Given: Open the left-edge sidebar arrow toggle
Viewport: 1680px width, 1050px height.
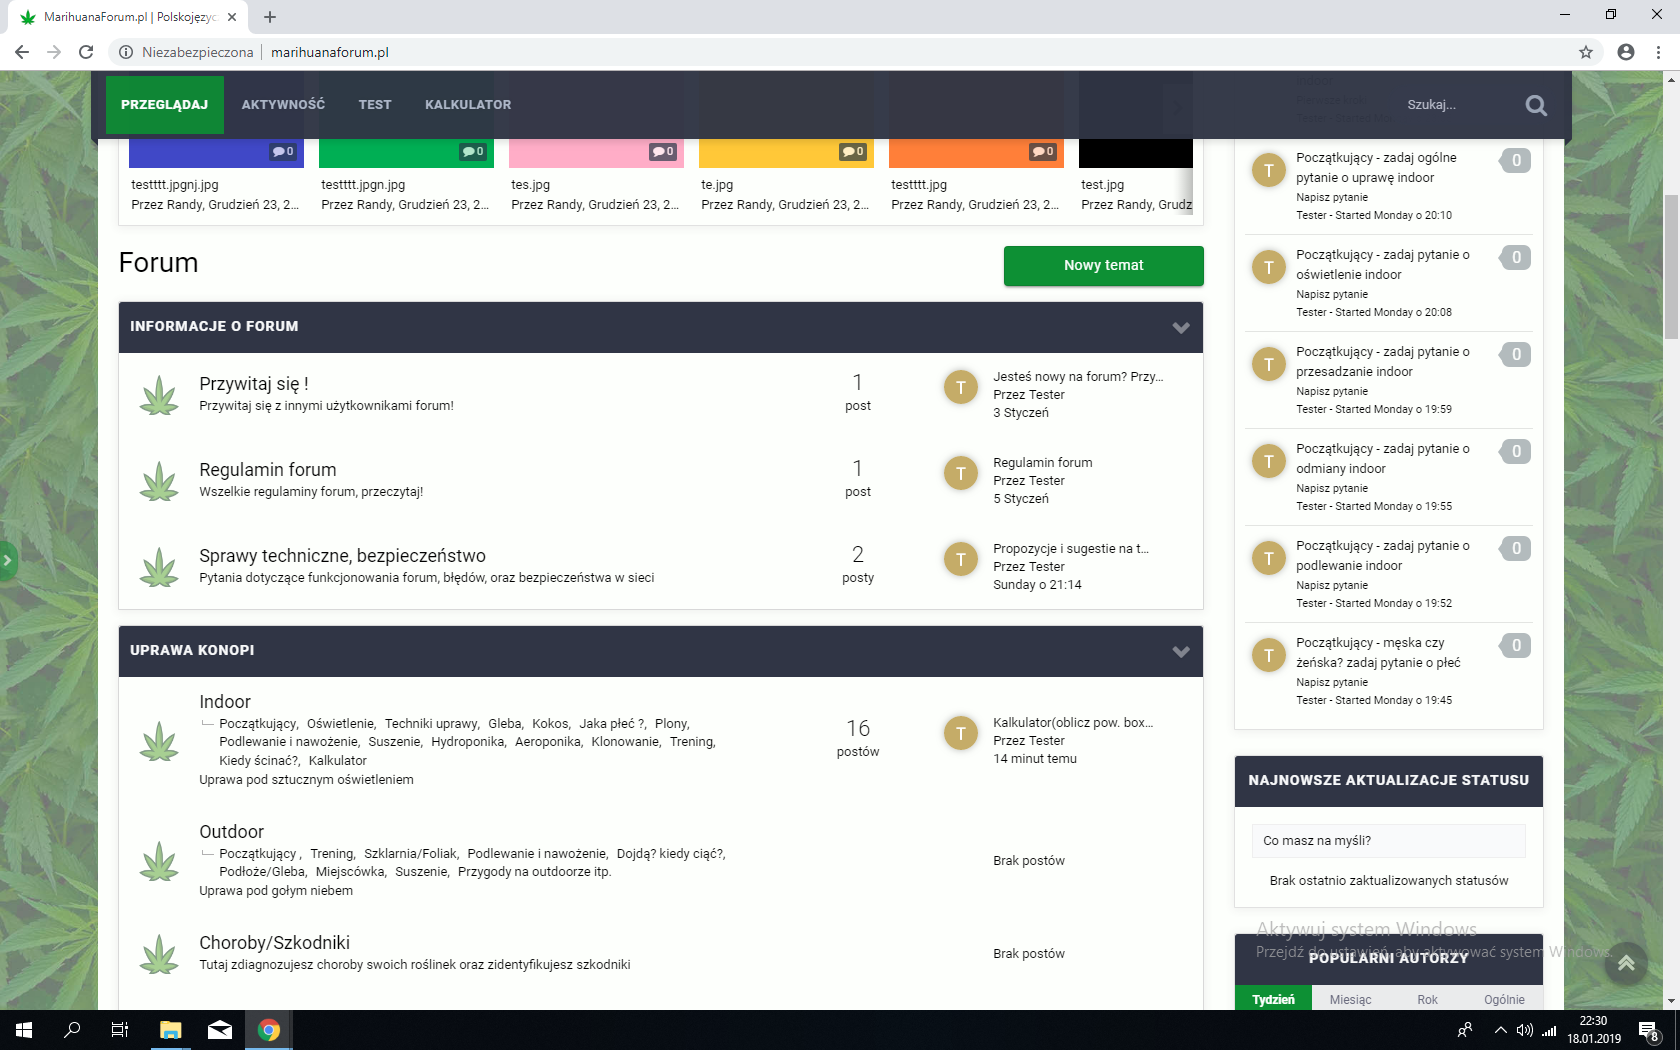Looking at the screenshot, I should coord(7,560).
